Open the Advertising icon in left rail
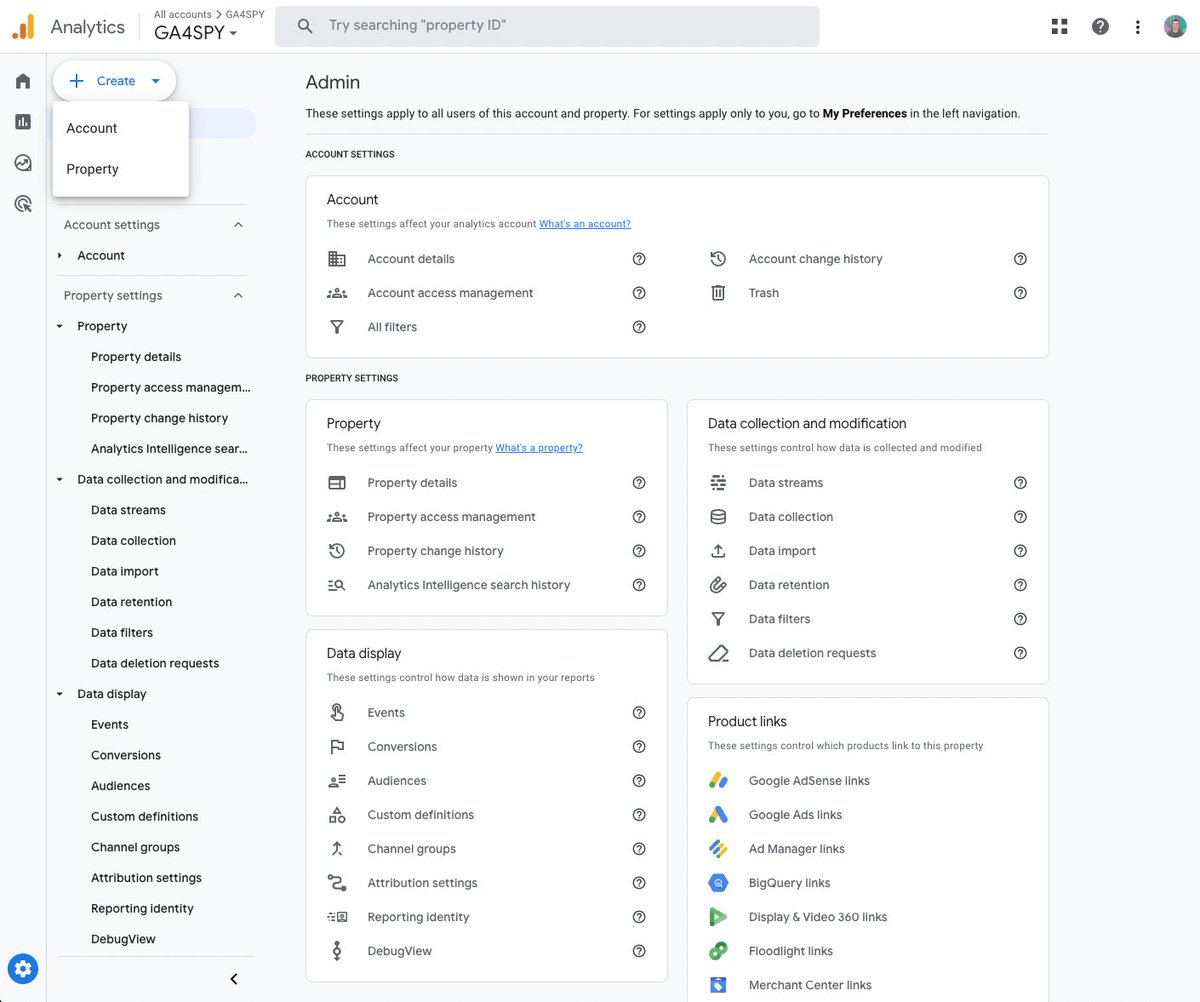This screenshot has height=1002, width=1200. [x=23, y=204]
